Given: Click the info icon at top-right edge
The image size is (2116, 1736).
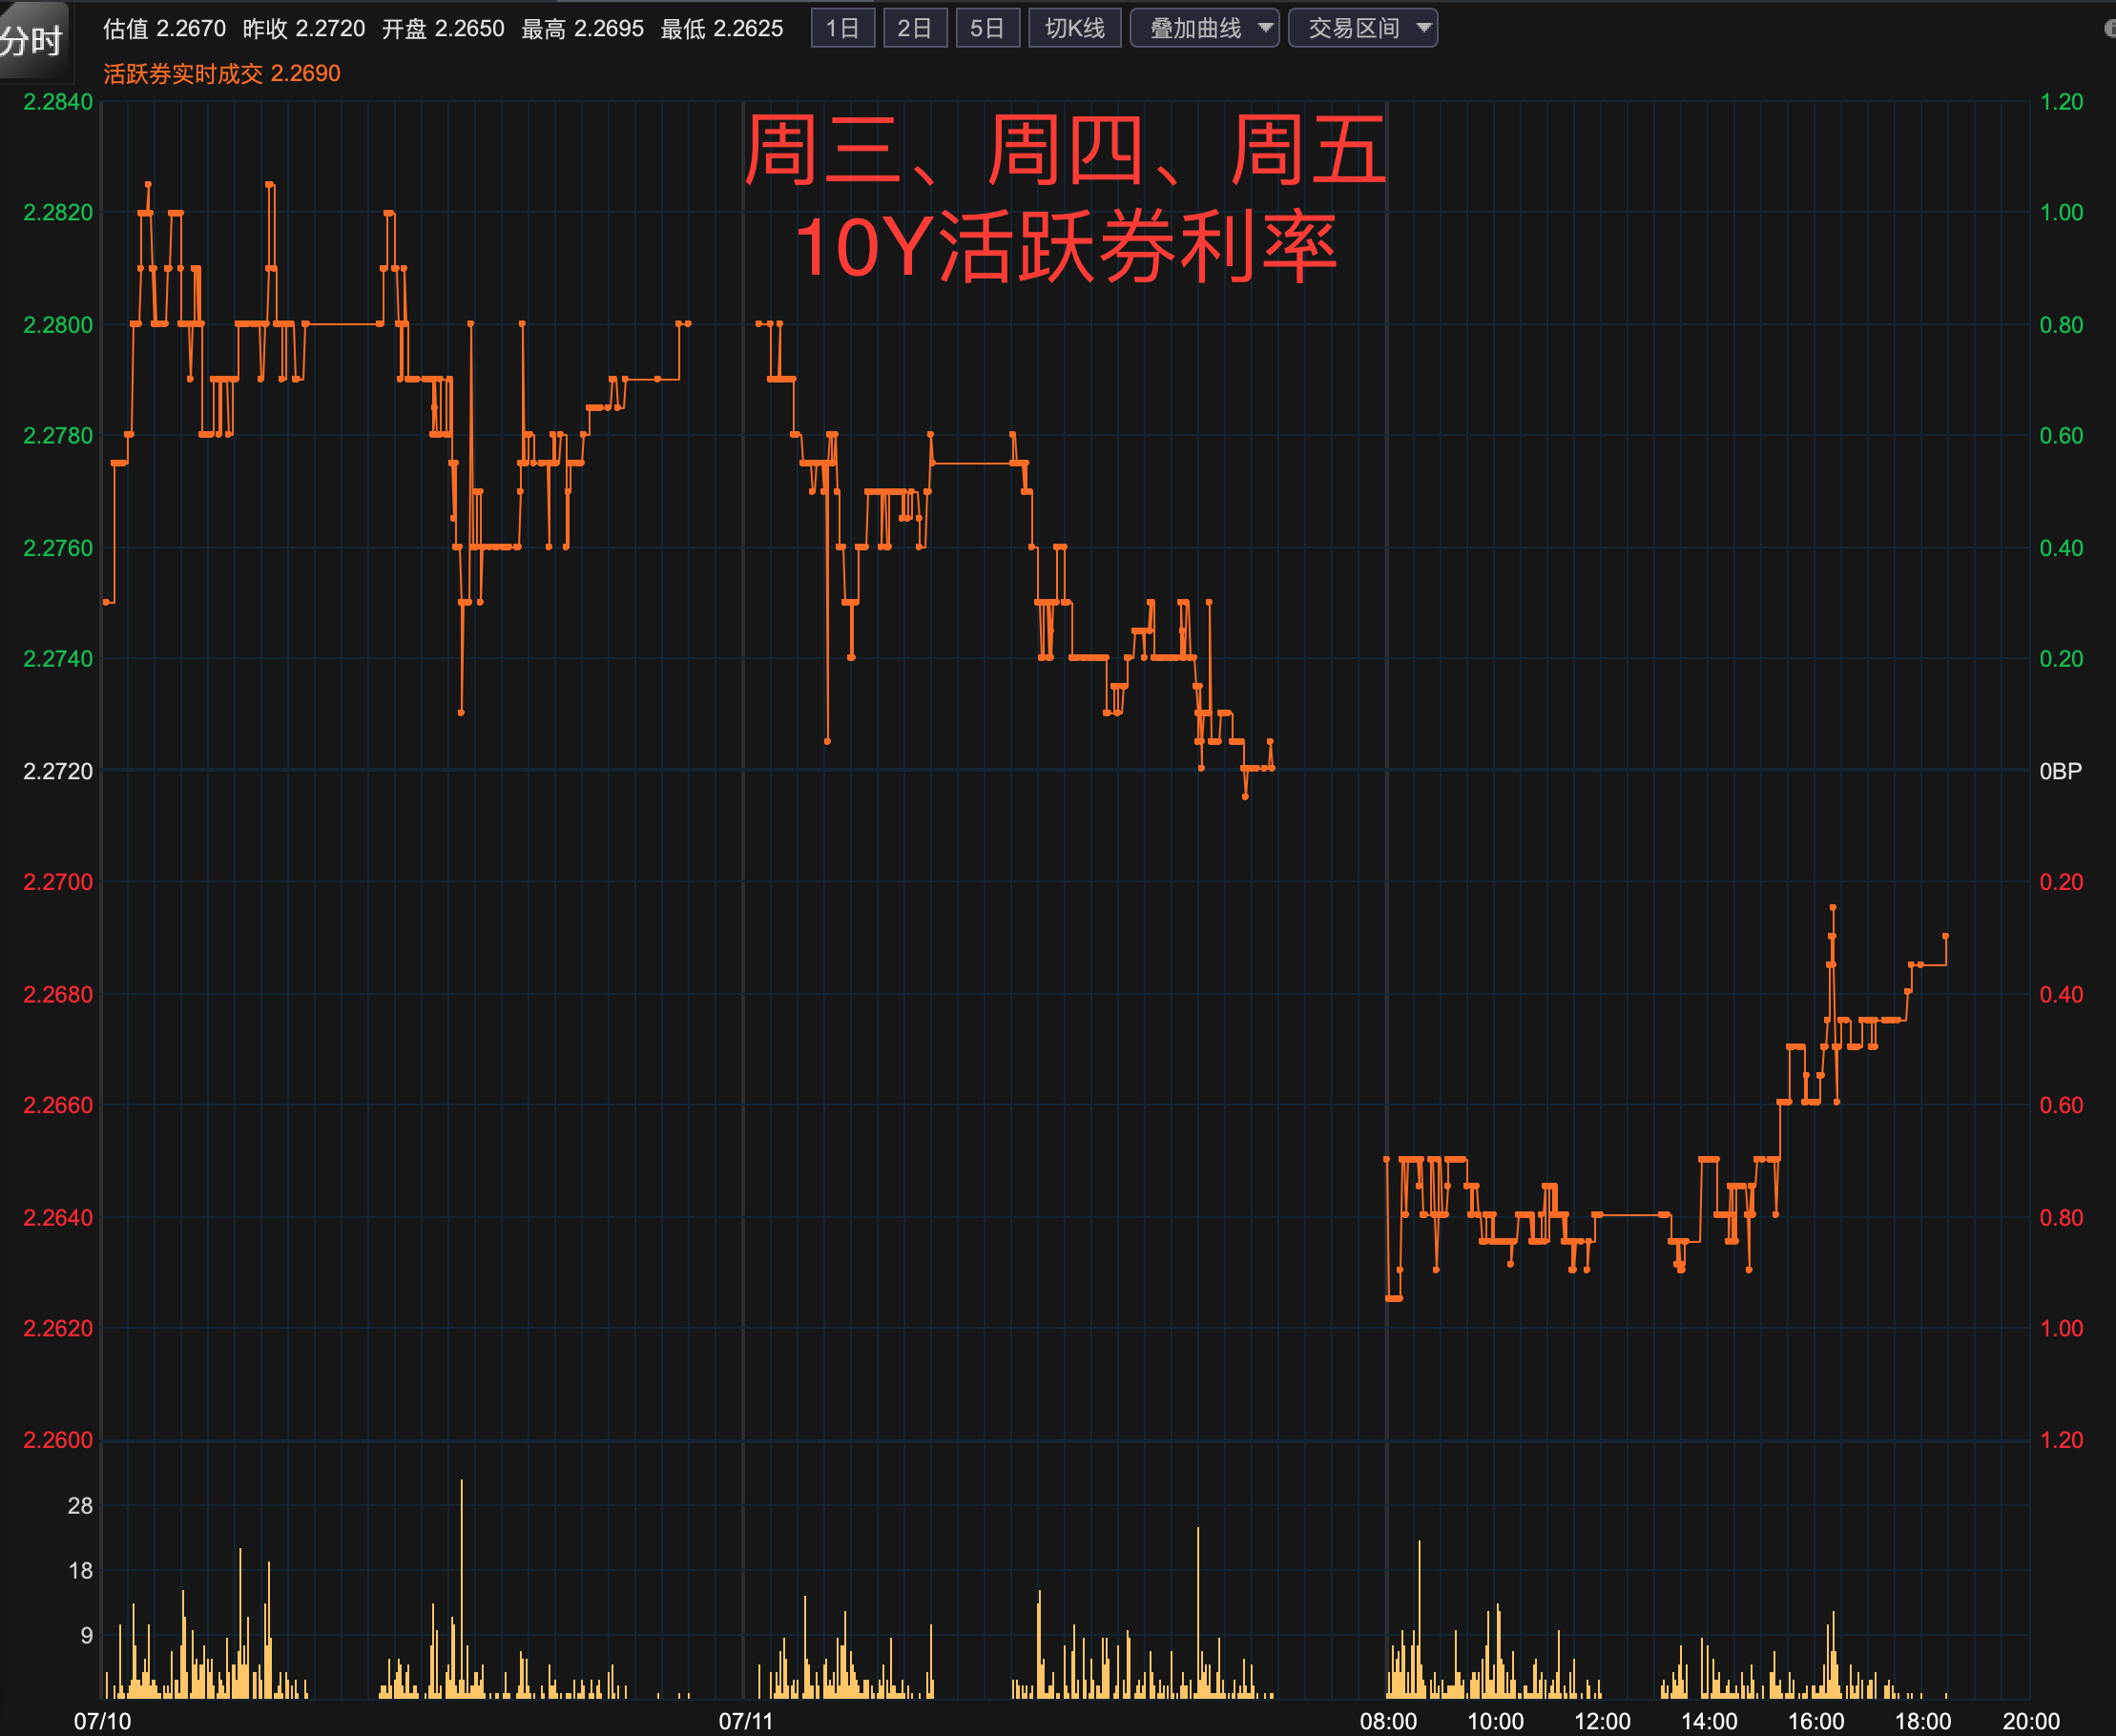Looking at the screenshot, I should click(2110, 28).
